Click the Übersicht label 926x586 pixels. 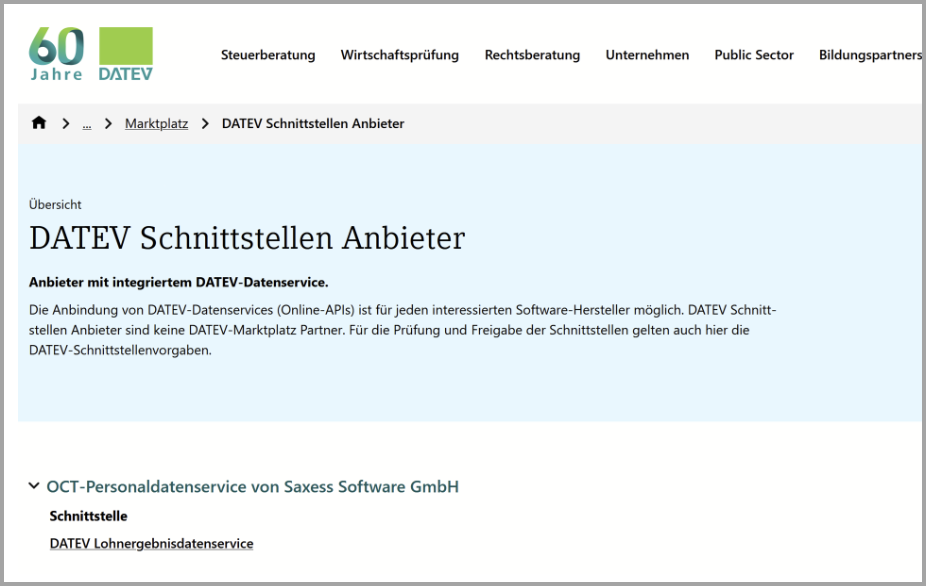pos(55,204)
